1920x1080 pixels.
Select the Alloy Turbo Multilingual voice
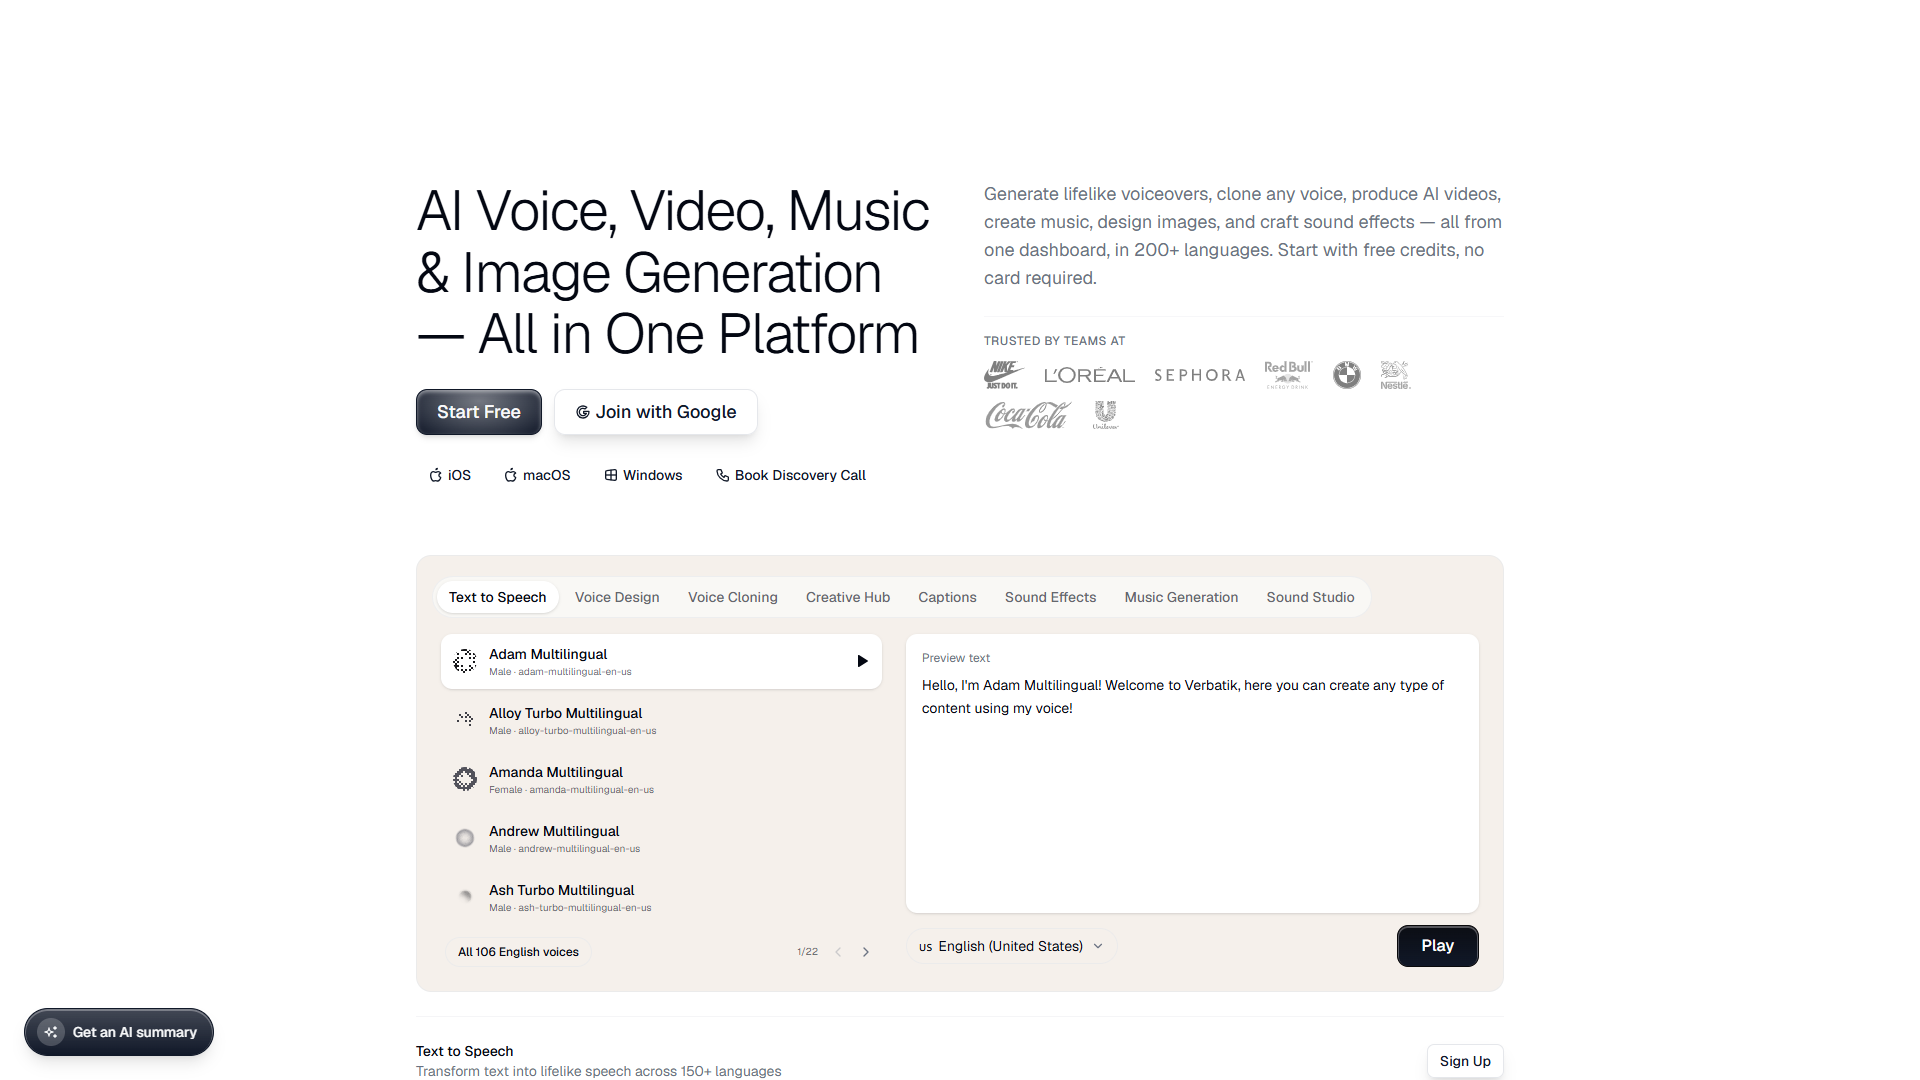click(x=661, y=720)
